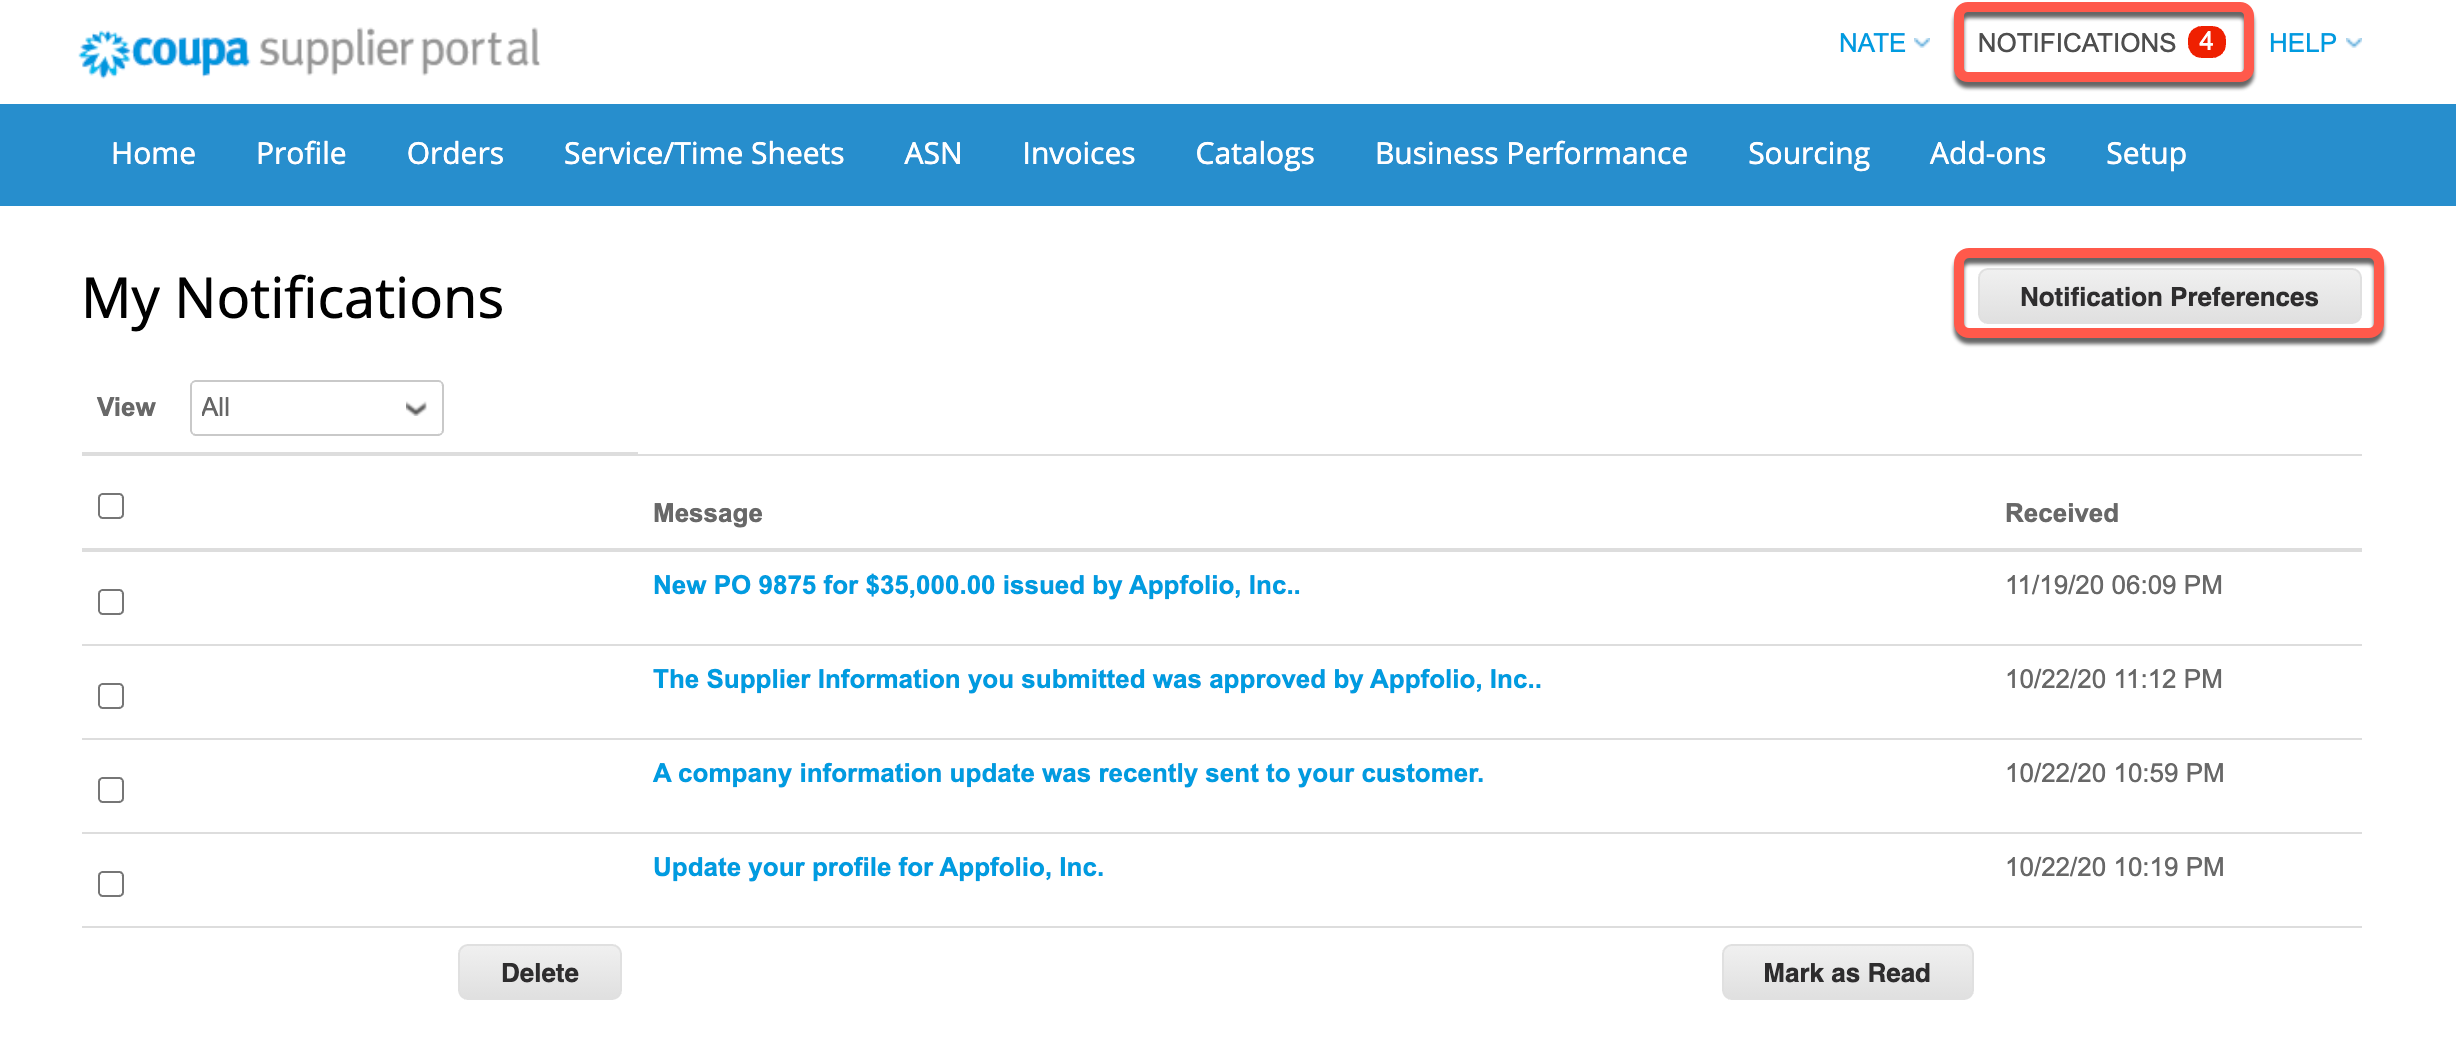Open the Catalogs tab
The image size is (2456, 1064).
click(x=1254, y=154)
